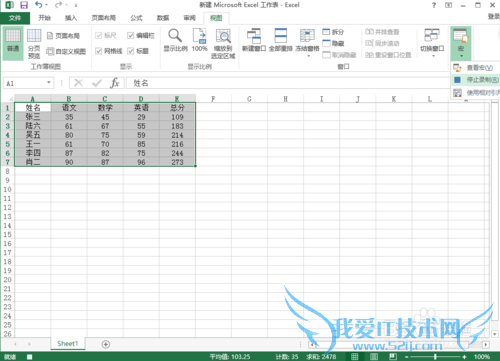Open the 文件 File tab

pyautogui.click(x=15, y=18)
